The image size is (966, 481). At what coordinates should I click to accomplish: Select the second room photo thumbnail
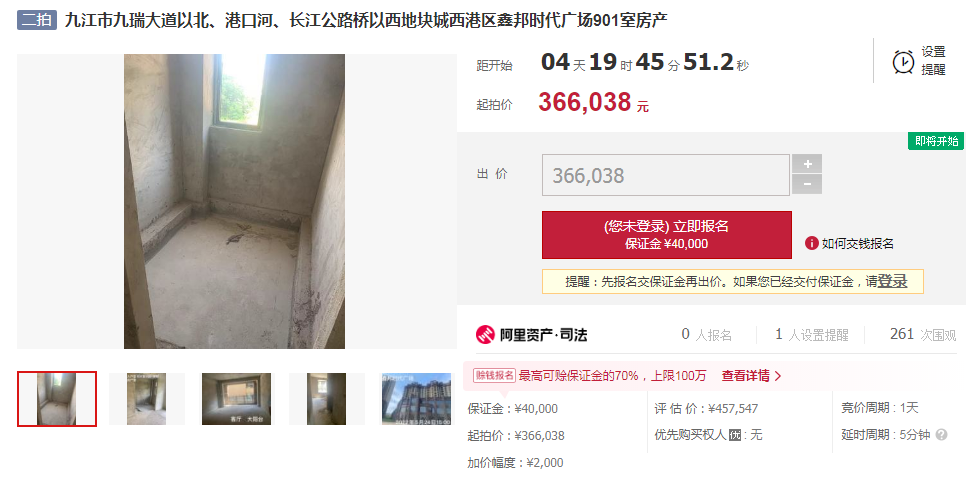click(x=147, y=398)
